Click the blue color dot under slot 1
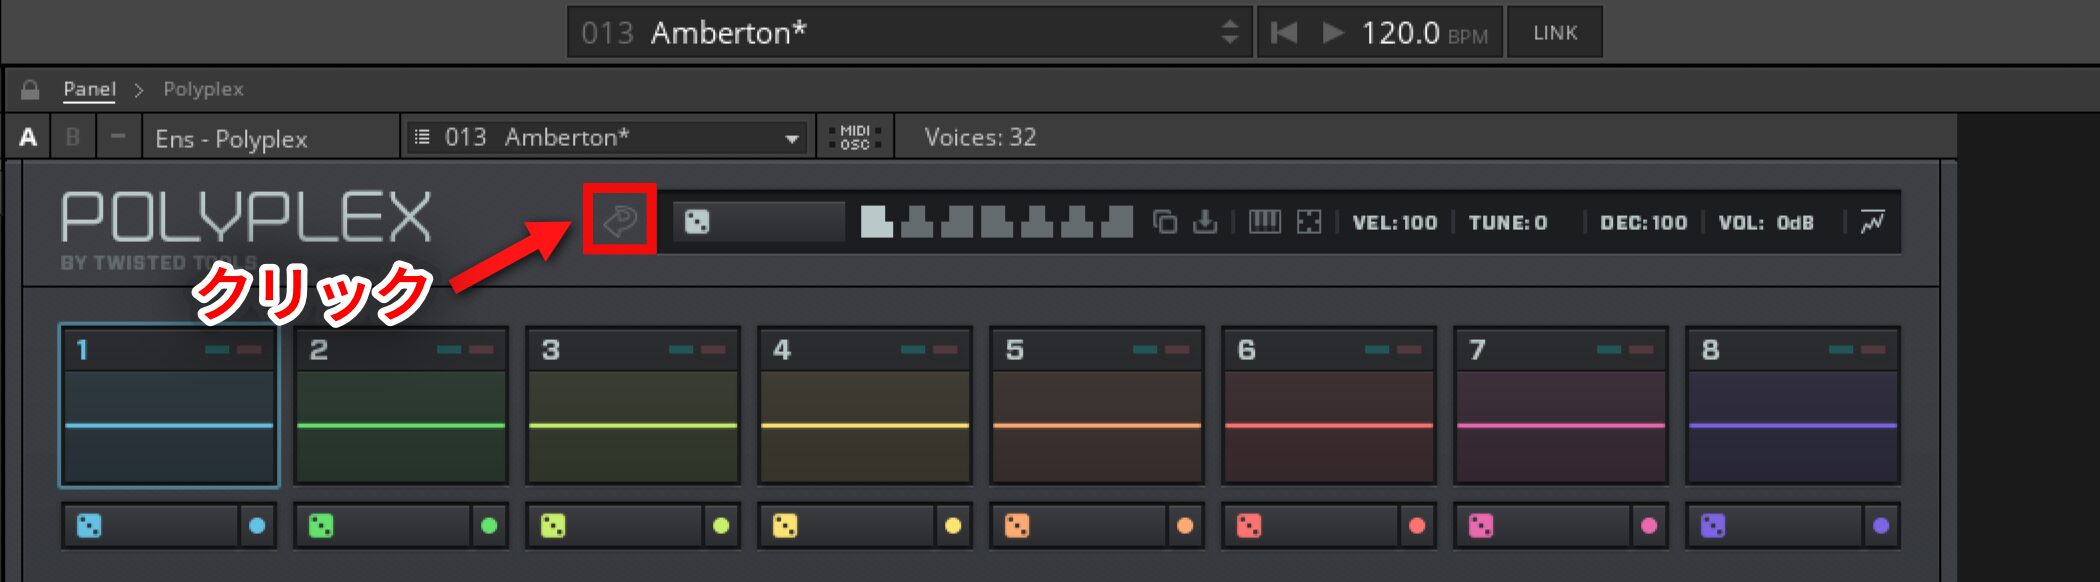 point(257,525)
